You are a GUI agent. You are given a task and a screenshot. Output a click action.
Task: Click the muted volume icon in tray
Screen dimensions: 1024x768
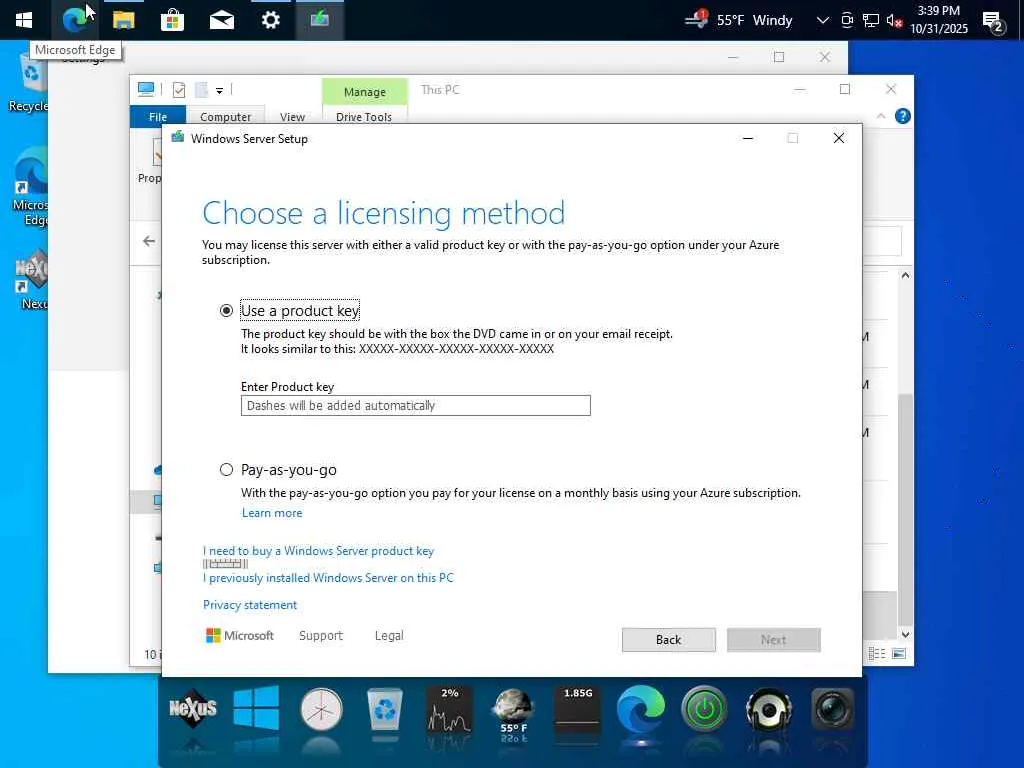(895, 20)
